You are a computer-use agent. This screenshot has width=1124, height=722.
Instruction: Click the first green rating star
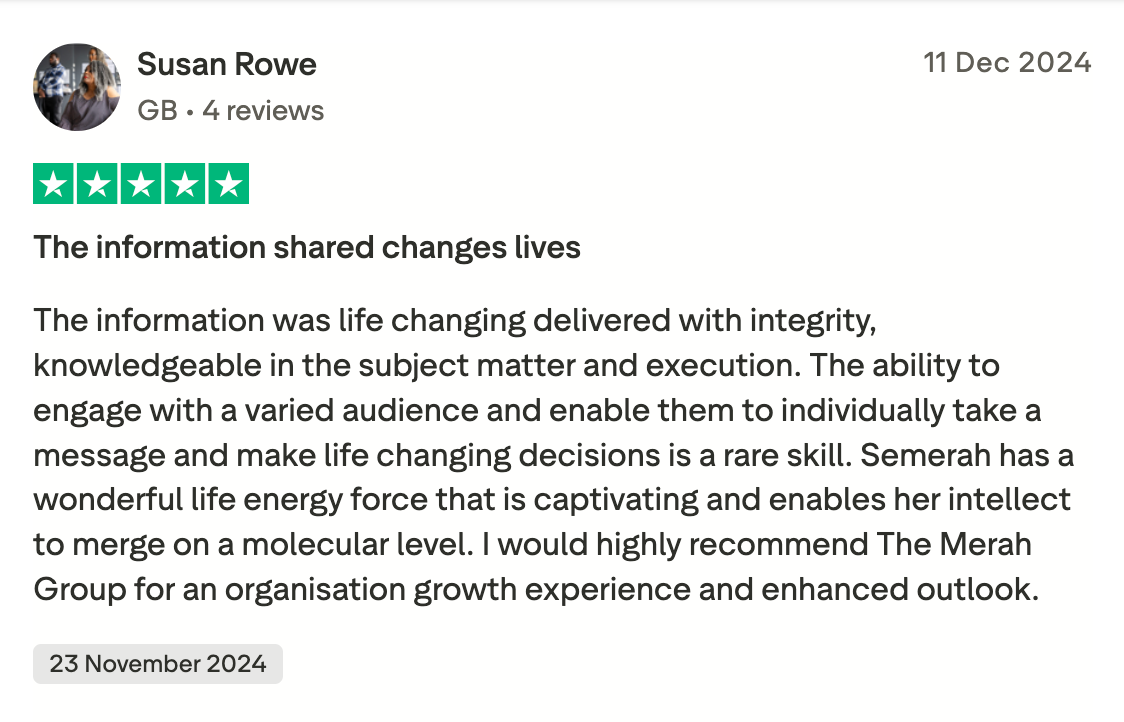(x=53, y=184)
